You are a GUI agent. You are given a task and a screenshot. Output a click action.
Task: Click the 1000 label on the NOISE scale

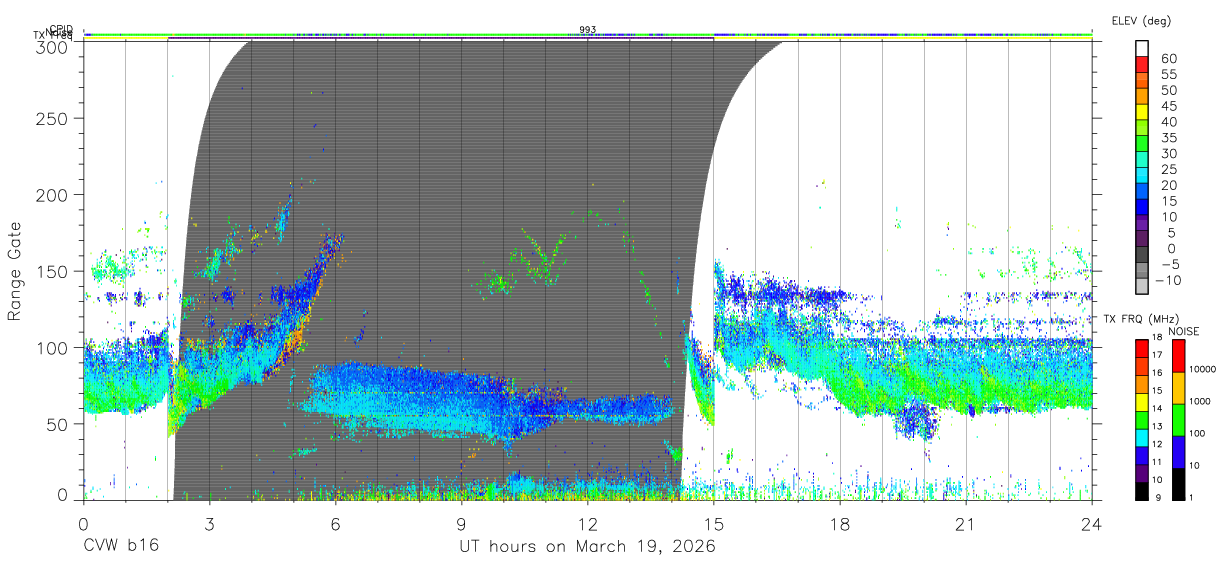[x=1198, y=401]
